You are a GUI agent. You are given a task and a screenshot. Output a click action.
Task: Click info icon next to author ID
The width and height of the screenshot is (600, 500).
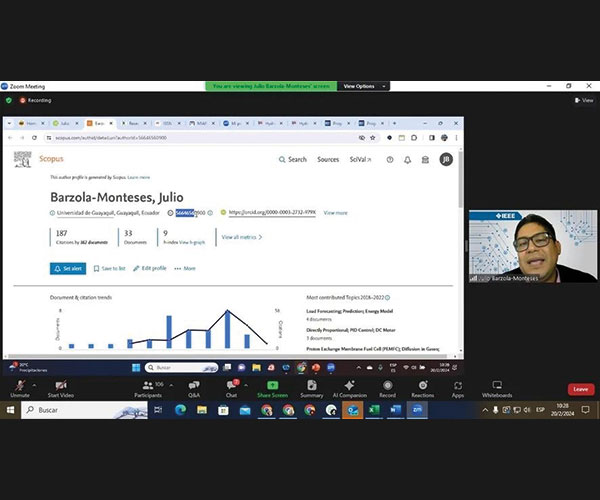pos(210,213)
